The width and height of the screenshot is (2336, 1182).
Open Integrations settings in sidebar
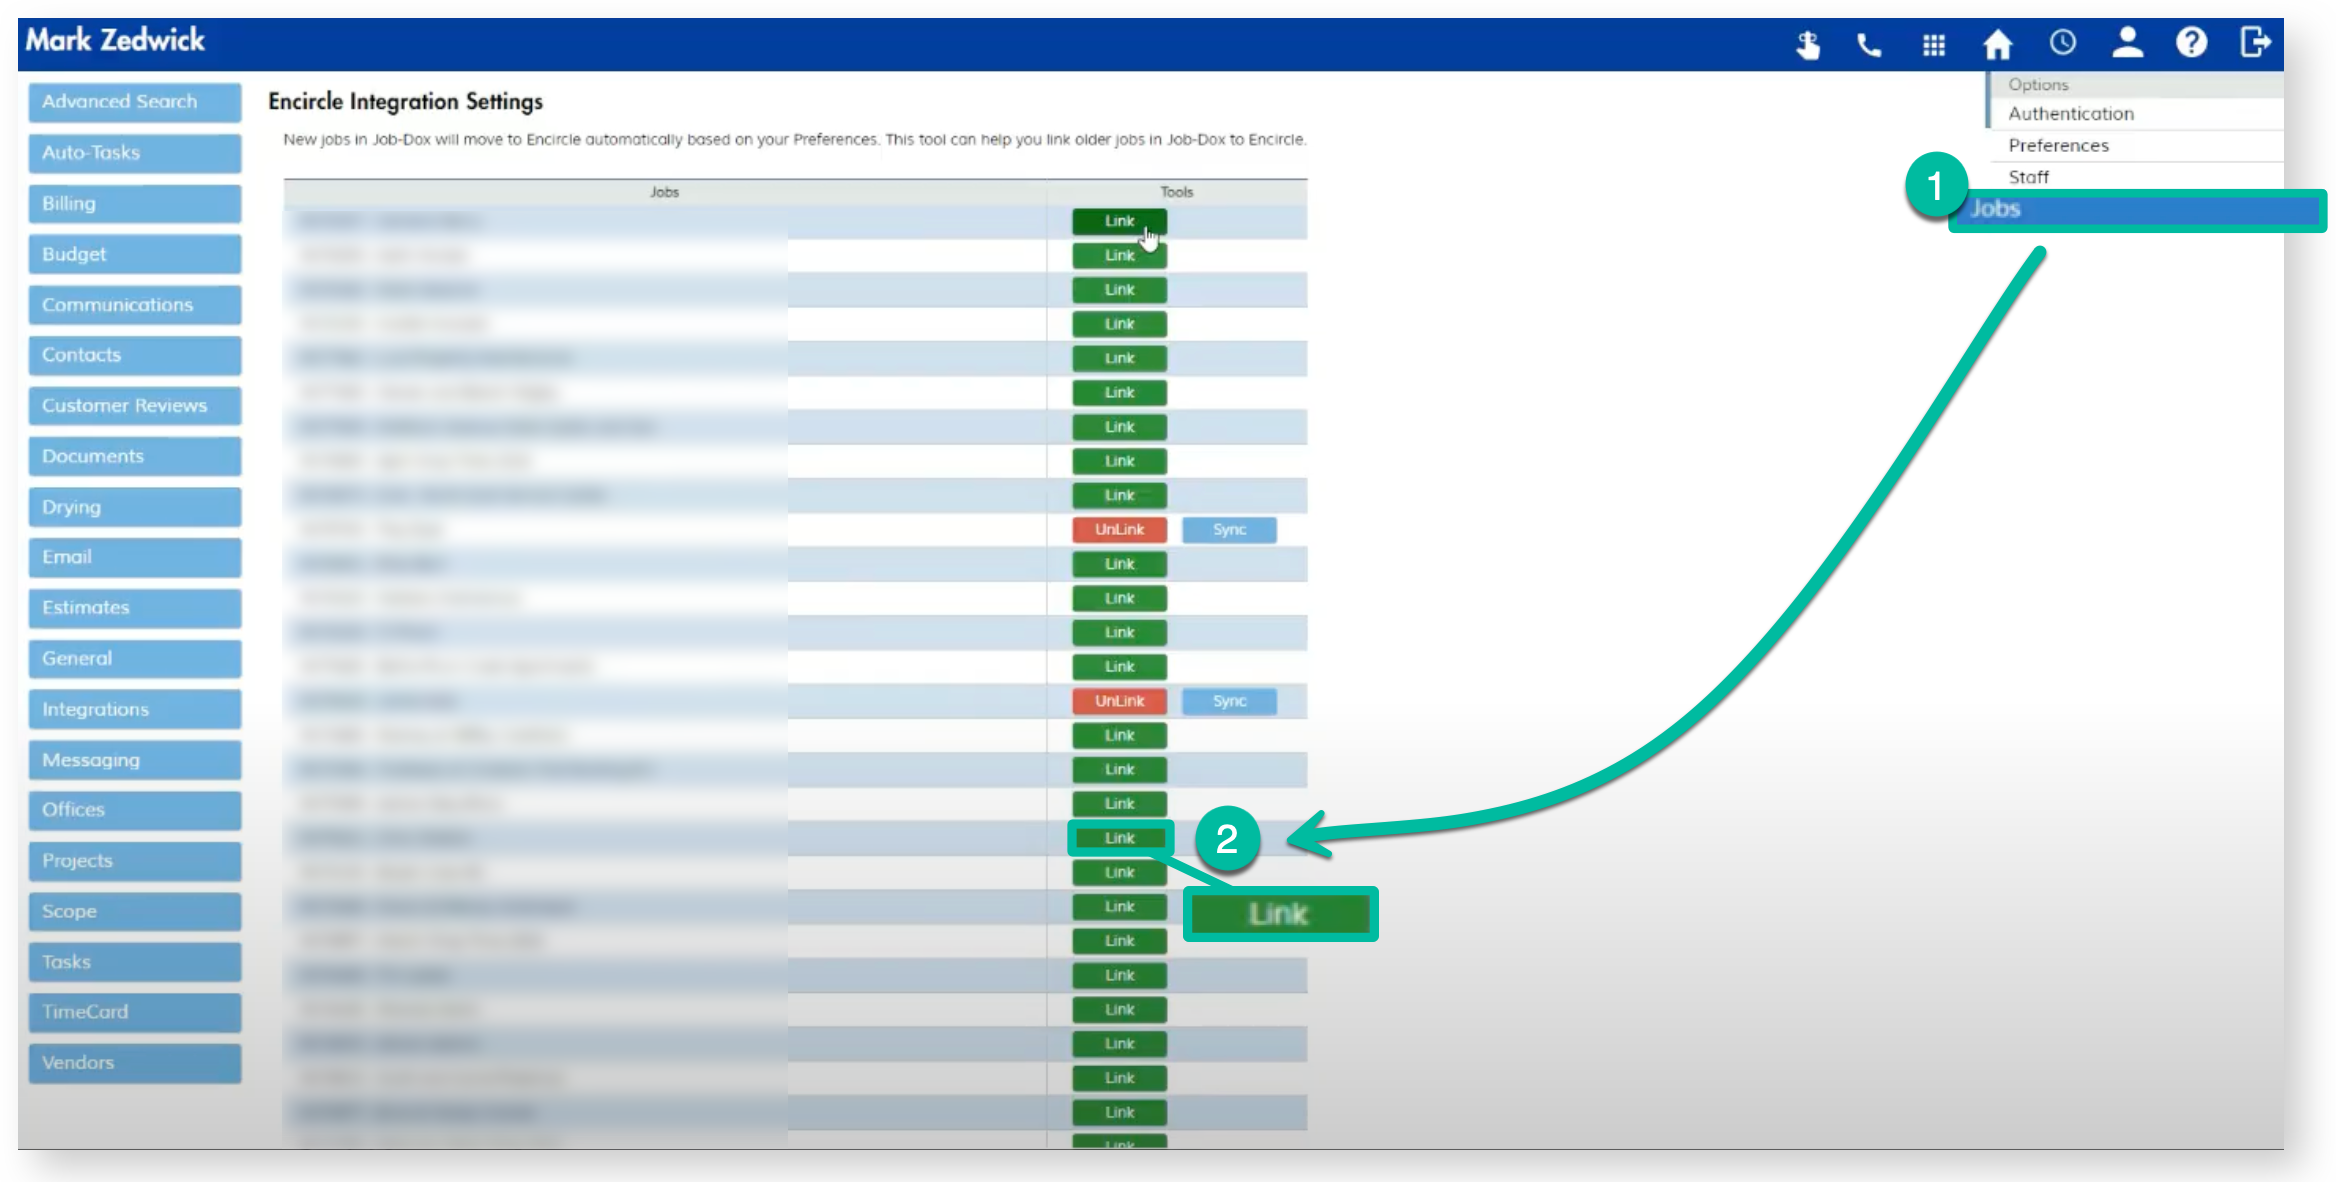pos(135,710)
